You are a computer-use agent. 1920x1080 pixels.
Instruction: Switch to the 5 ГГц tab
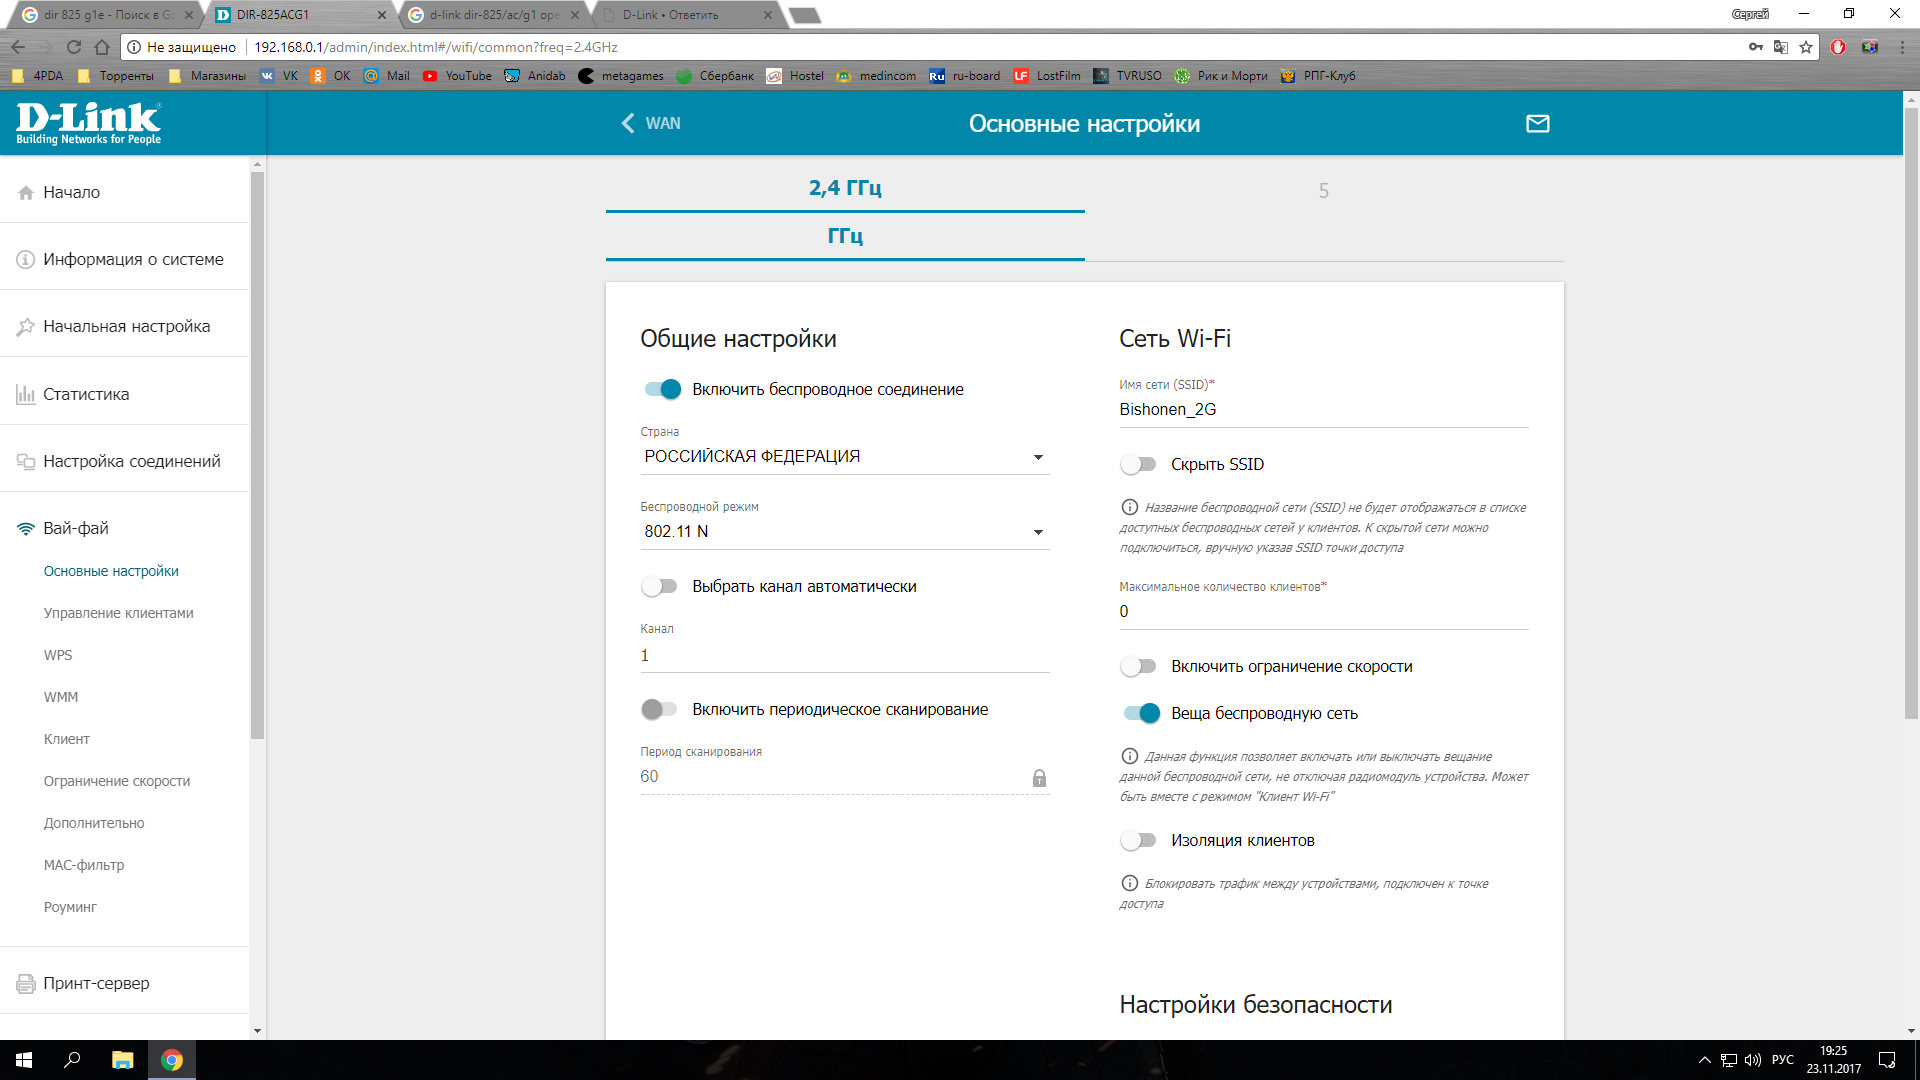pyautogui.click(x=1323, y=191)
